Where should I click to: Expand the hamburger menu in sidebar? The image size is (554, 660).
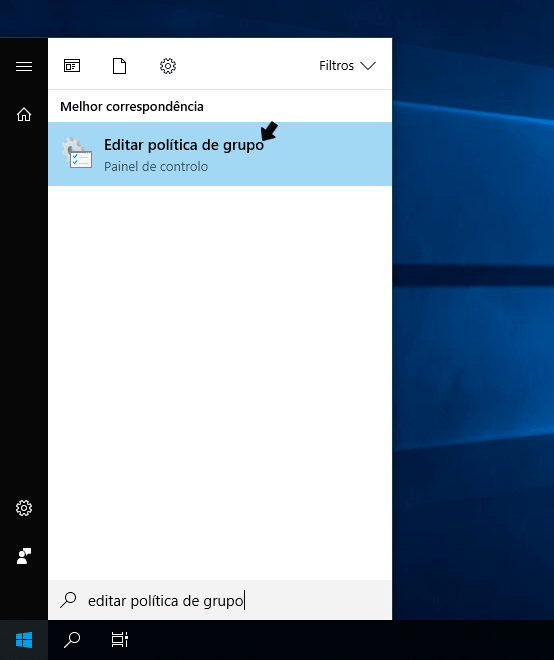pos(24,66)
